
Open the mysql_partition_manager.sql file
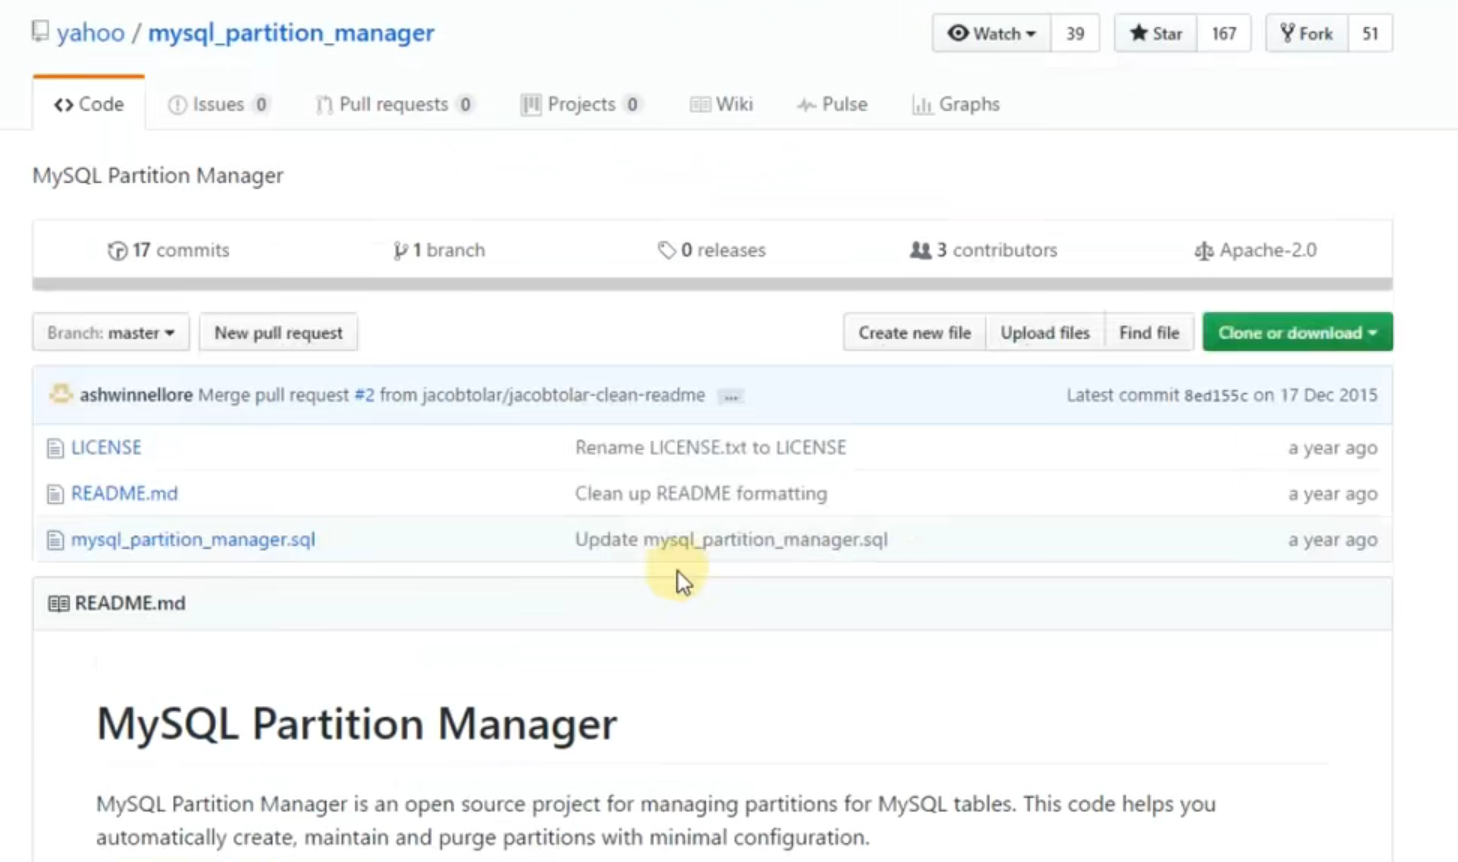point(193,540)
